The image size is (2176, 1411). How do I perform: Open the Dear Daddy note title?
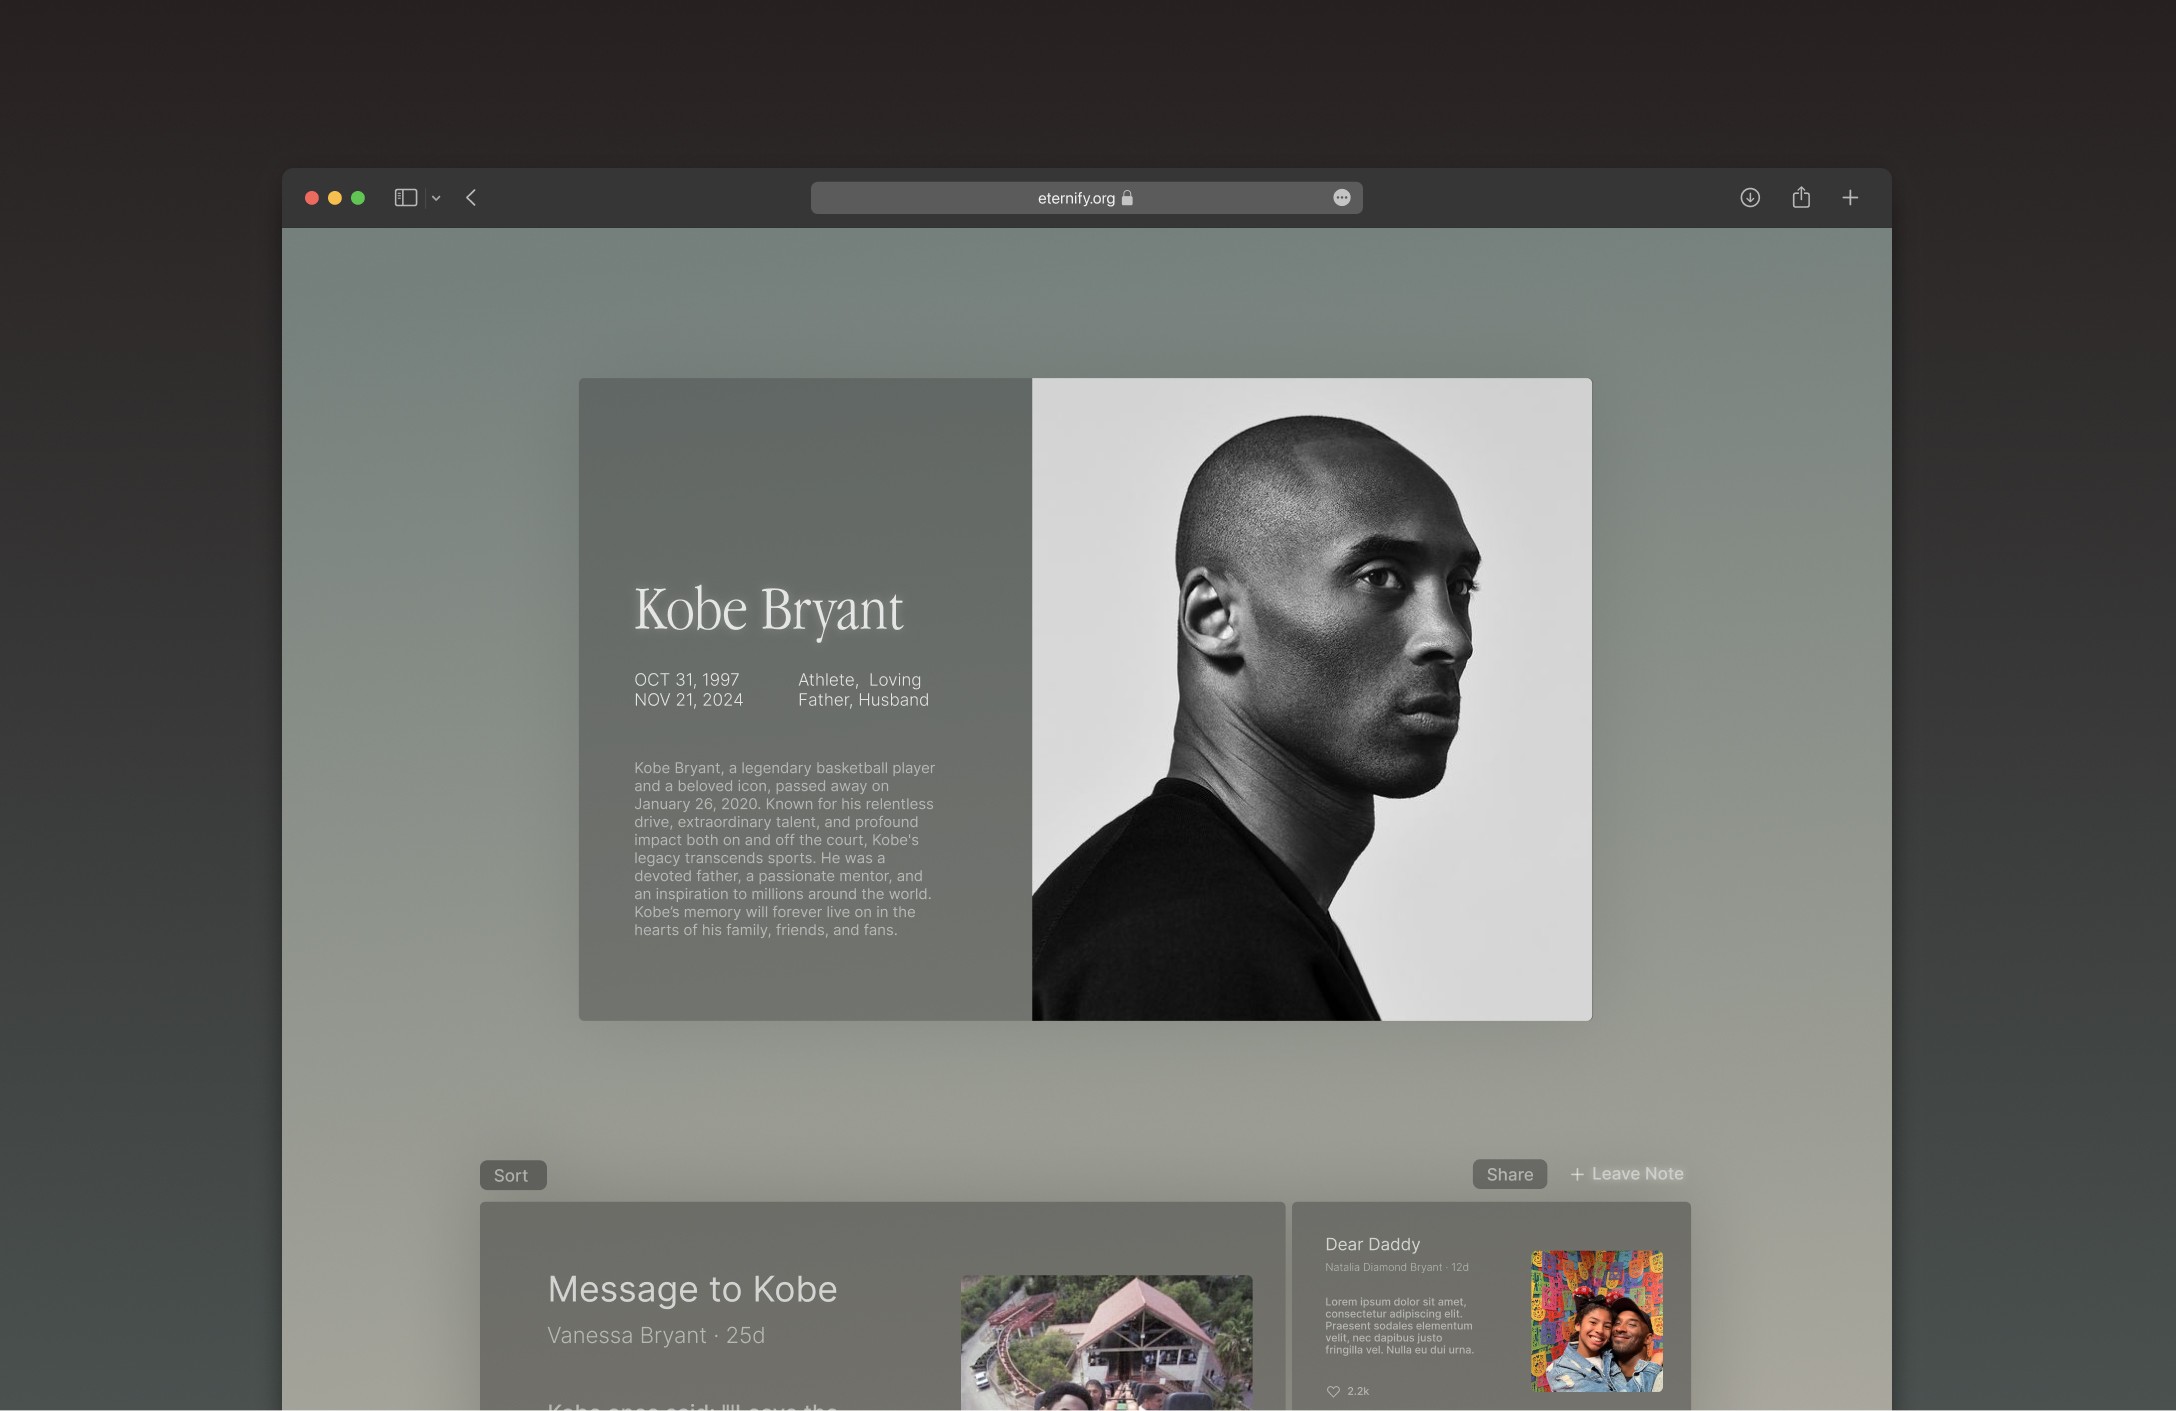point(1372,1244)
